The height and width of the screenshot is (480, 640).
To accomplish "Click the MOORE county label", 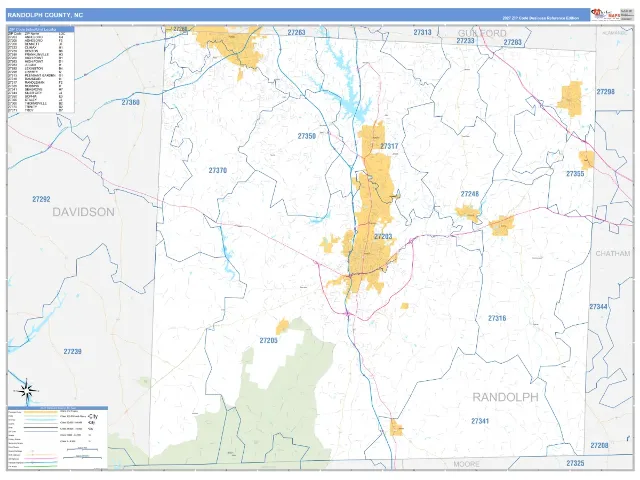I will [x=467, y=464].
